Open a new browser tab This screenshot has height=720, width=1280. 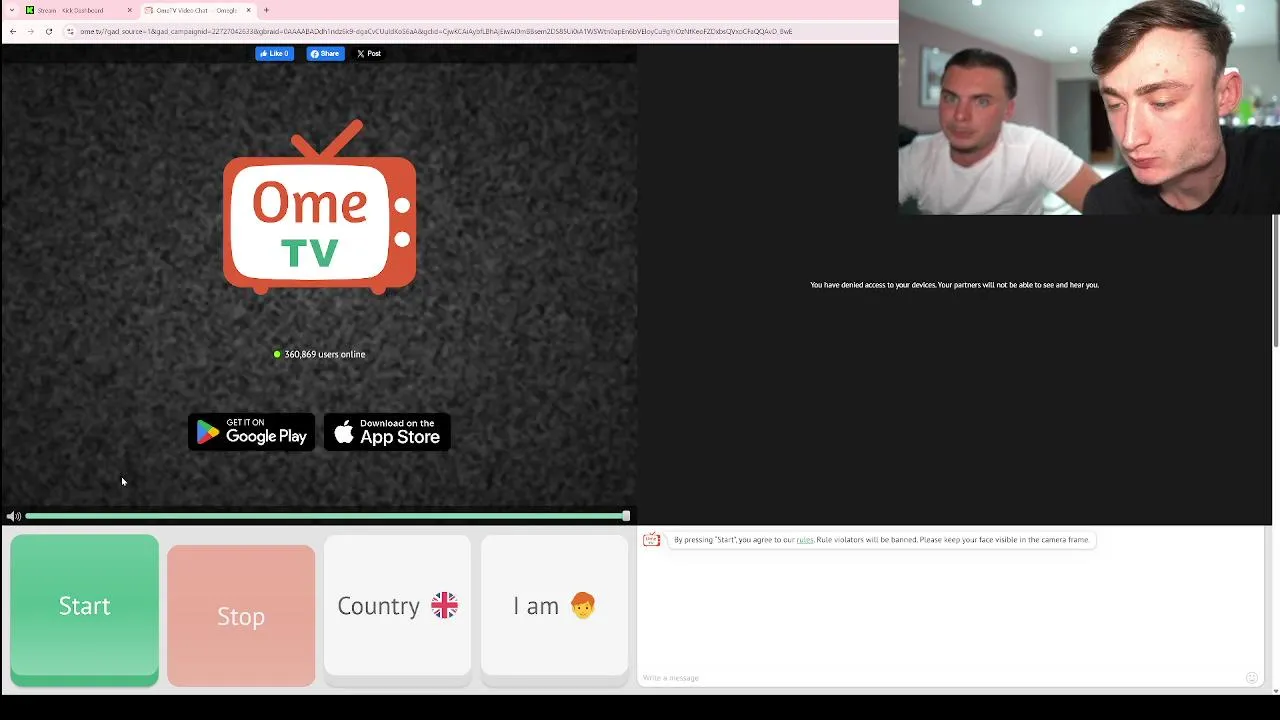[x=266, y=10]
